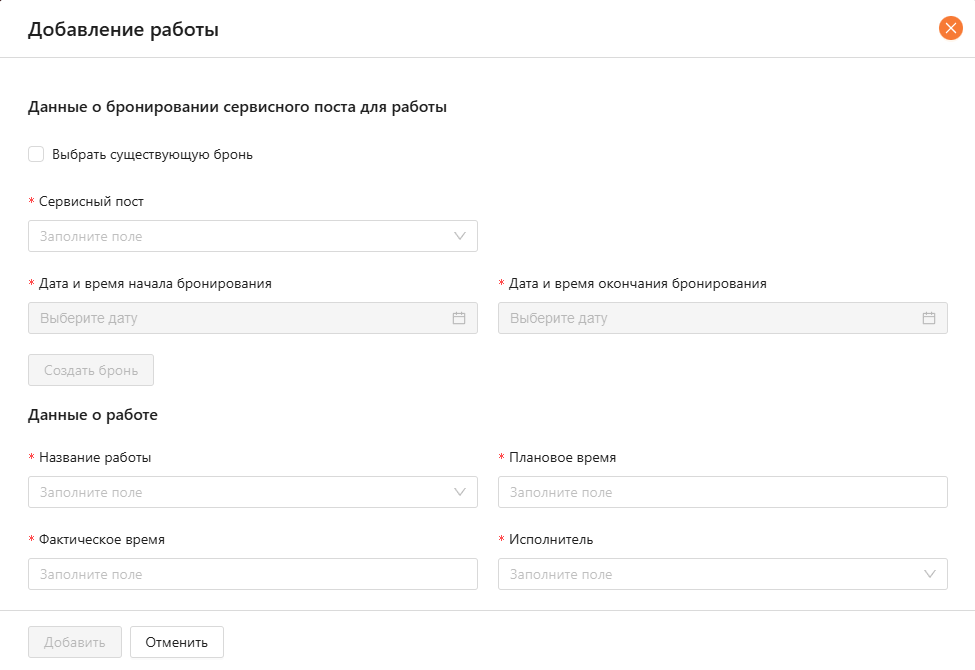Click the chevron arrow in Сервисный пост field
The height and width of the screenshot is (670, 975).
pos(460,236)
